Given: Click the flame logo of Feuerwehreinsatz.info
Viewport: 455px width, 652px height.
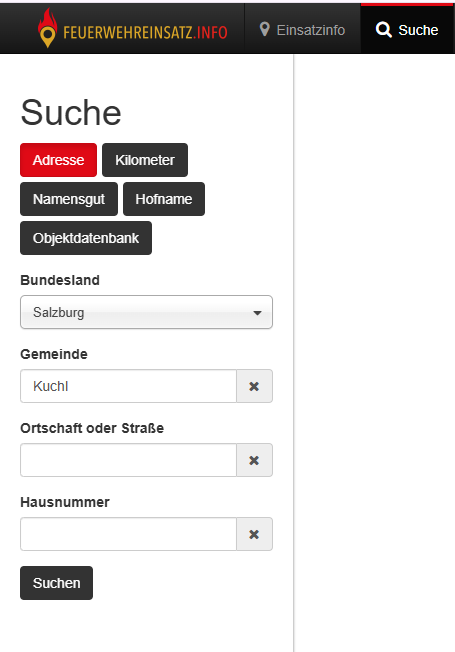Looking at the screenshot, I should (x=47, y=28).
